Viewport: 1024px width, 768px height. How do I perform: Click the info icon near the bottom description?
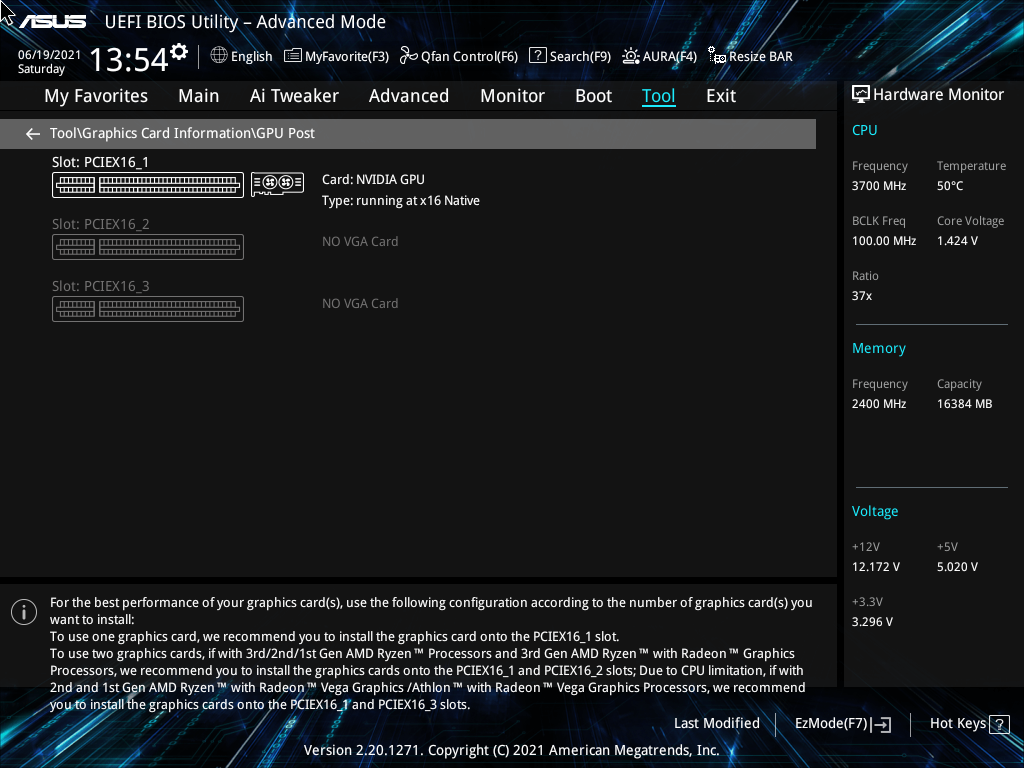[23, 611]
